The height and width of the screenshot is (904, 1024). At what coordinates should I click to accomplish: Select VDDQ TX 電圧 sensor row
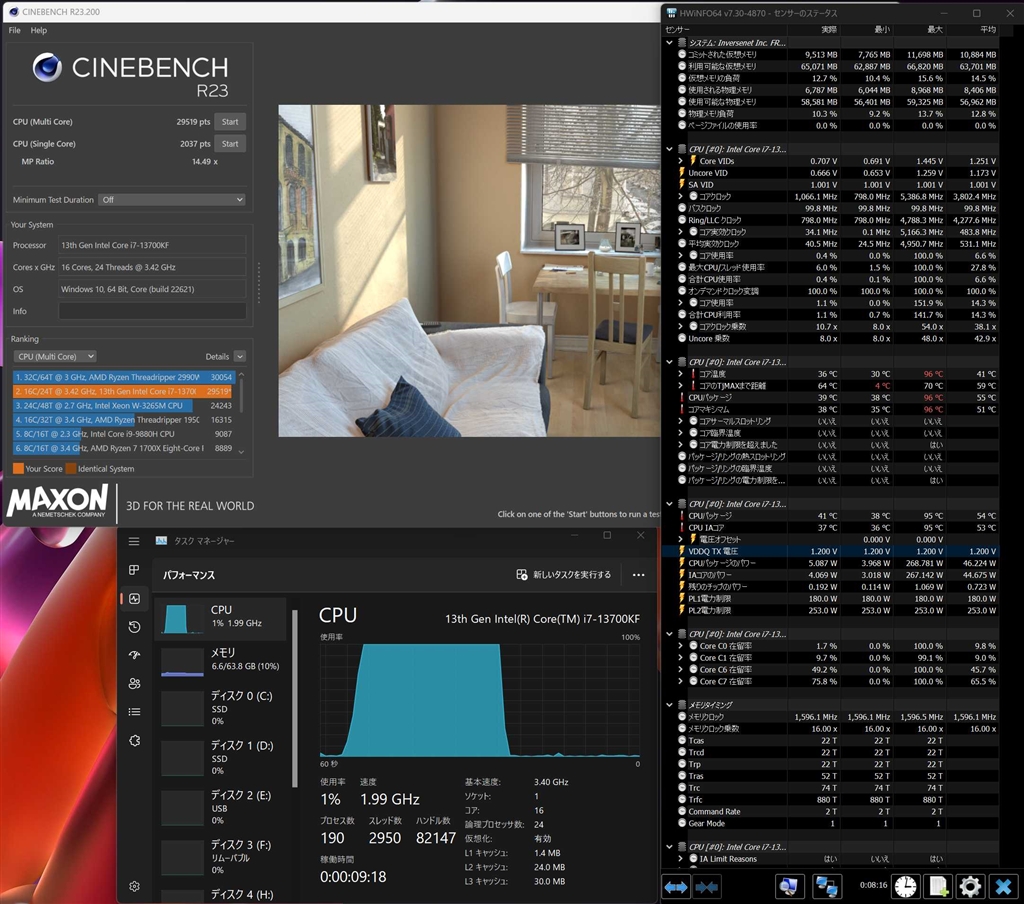coord(831,551)
